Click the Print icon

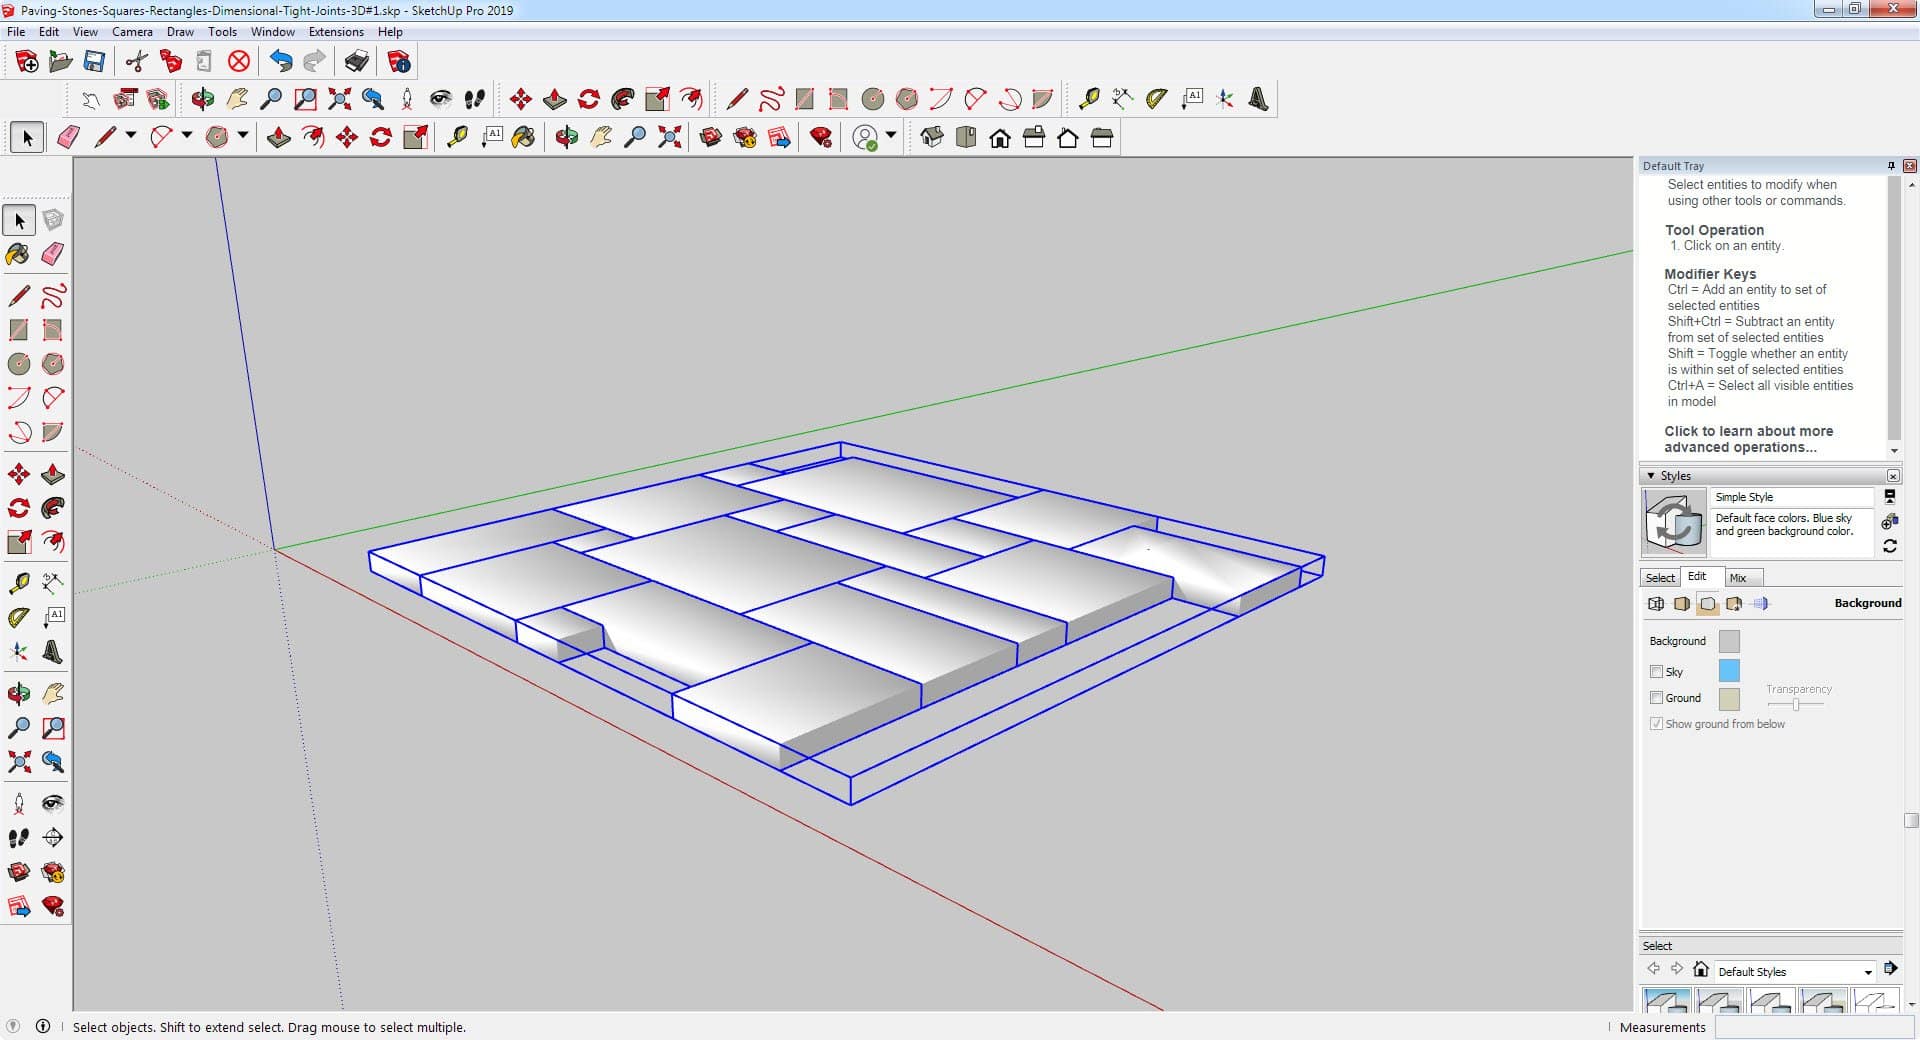356,62
